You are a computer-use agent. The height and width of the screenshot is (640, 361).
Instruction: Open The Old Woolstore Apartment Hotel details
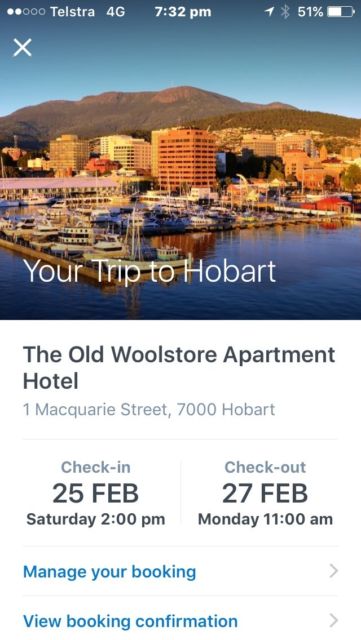tap(179, 368)
